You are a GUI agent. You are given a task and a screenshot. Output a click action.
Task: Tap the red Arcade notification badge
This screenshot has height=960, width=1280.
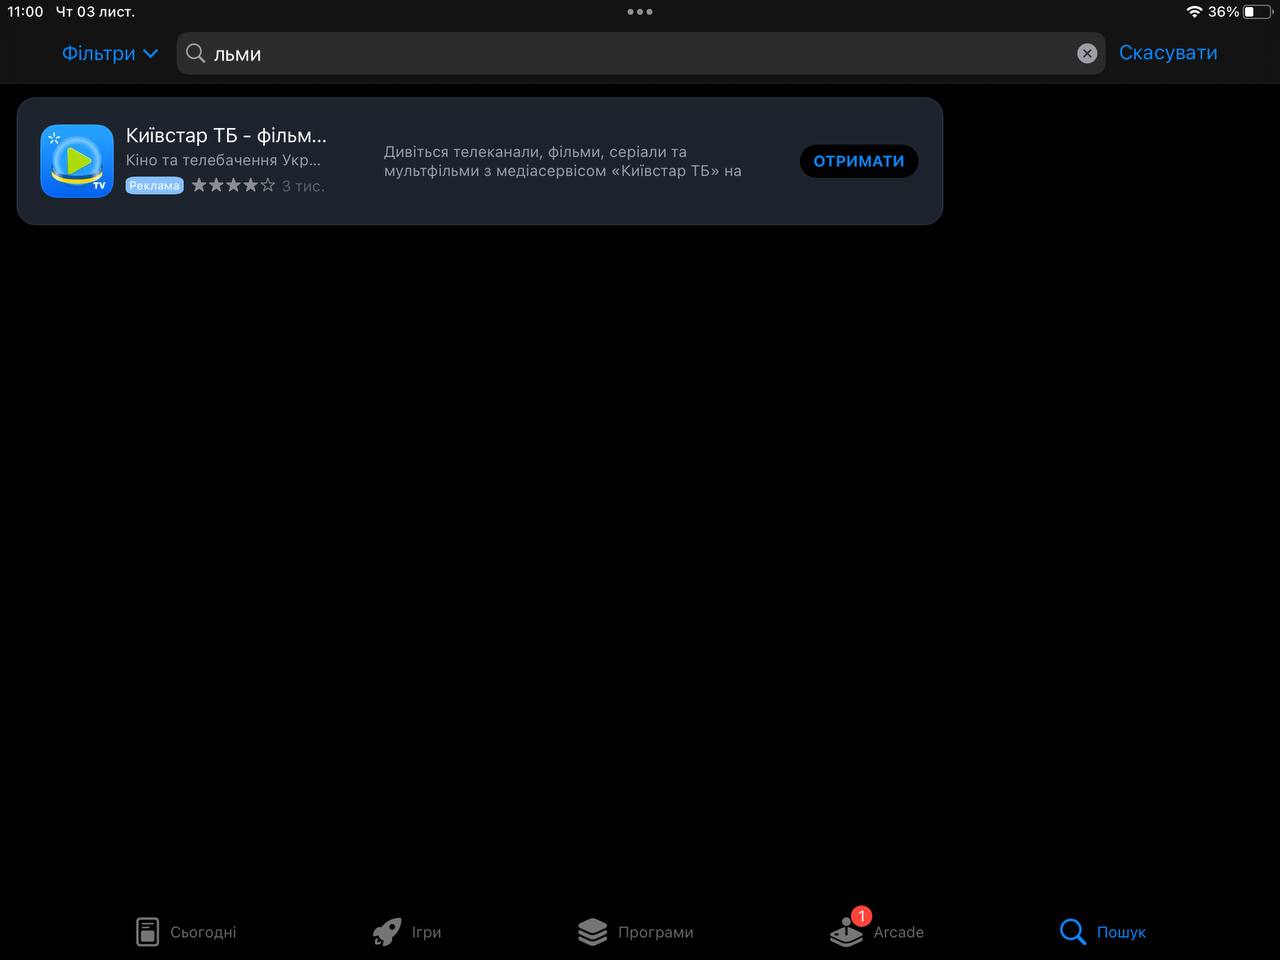pyautogui.click(x=861, y=916)
